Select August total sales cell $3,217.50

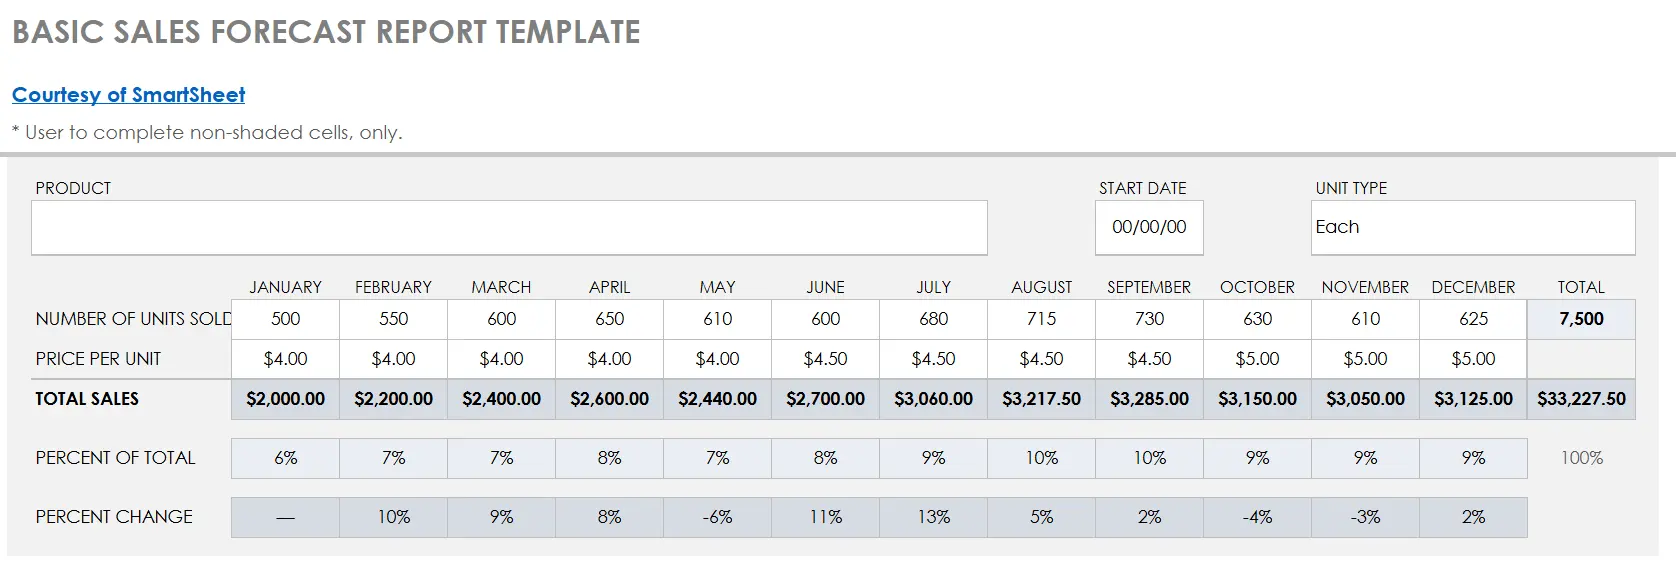pyautogui.click(x=1041, y=399)
